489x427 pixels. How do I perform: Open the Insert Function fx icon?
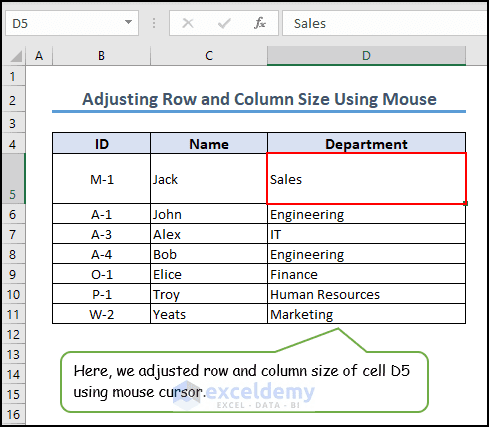point(260,23)
